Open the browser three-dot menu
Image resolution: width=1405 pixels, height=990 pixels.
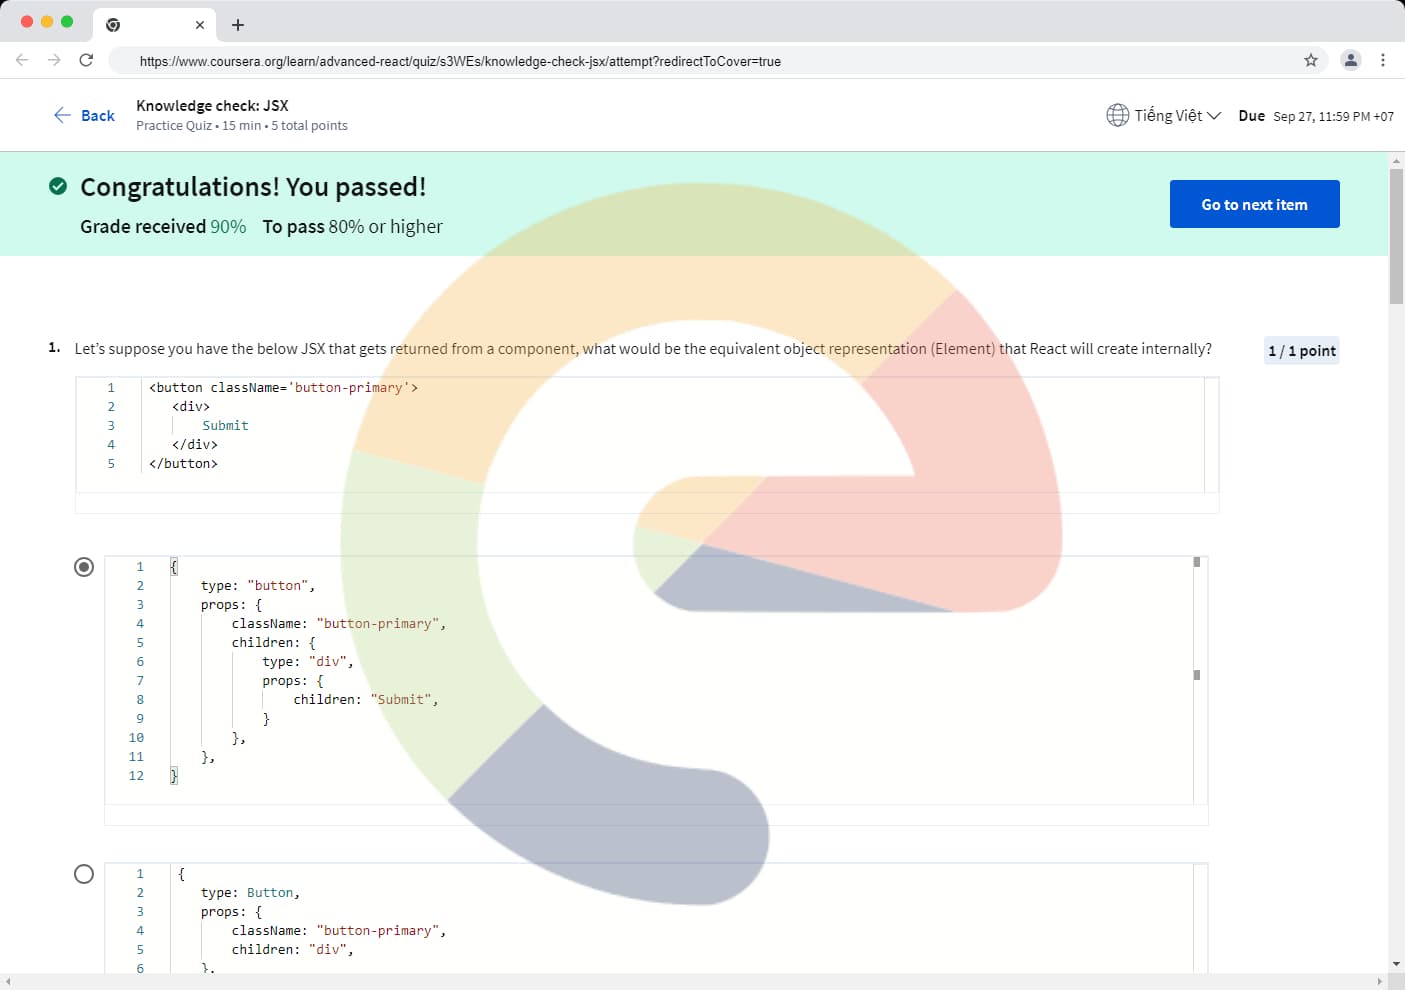1383,60
